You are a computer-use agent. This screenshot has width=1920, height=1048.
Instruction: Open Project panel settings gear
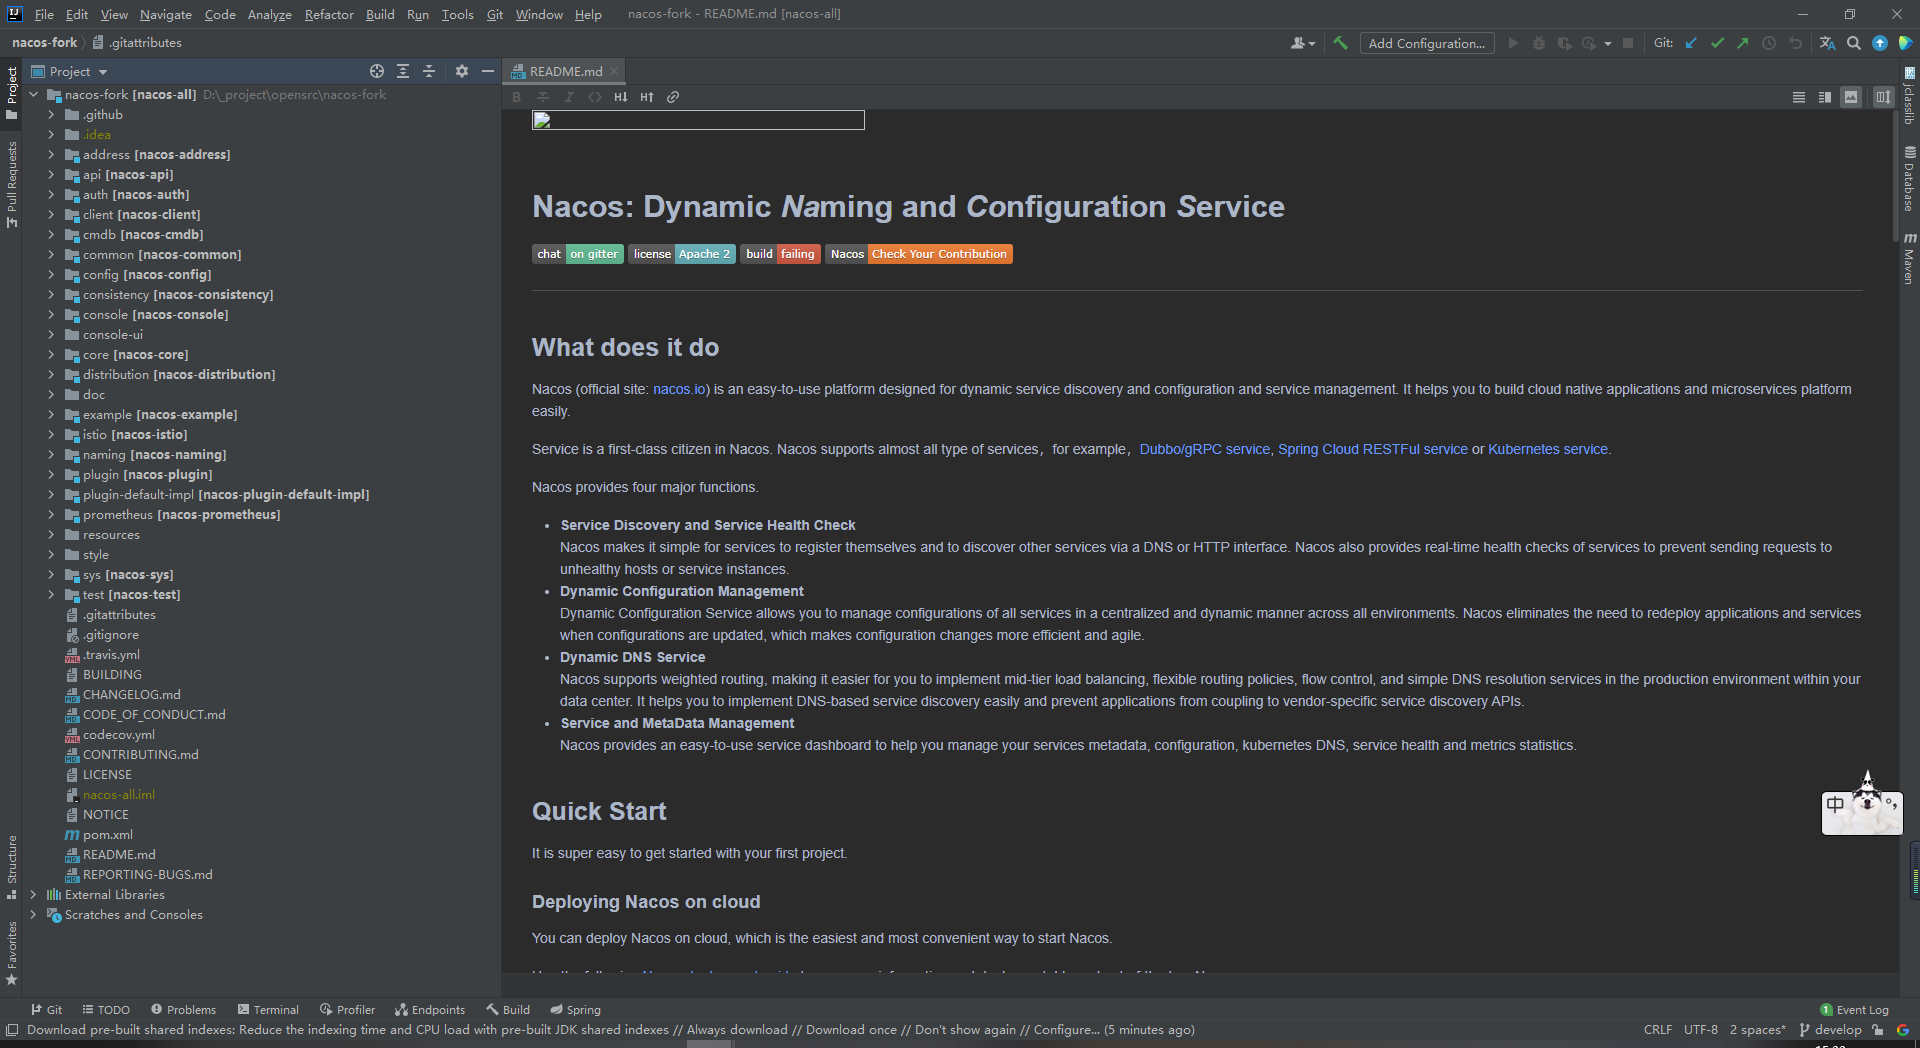(461, 71)
